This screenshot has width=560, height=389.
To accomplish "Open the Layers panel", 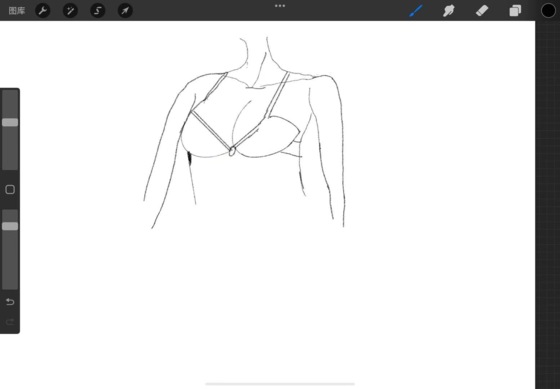I will point(515,11).
